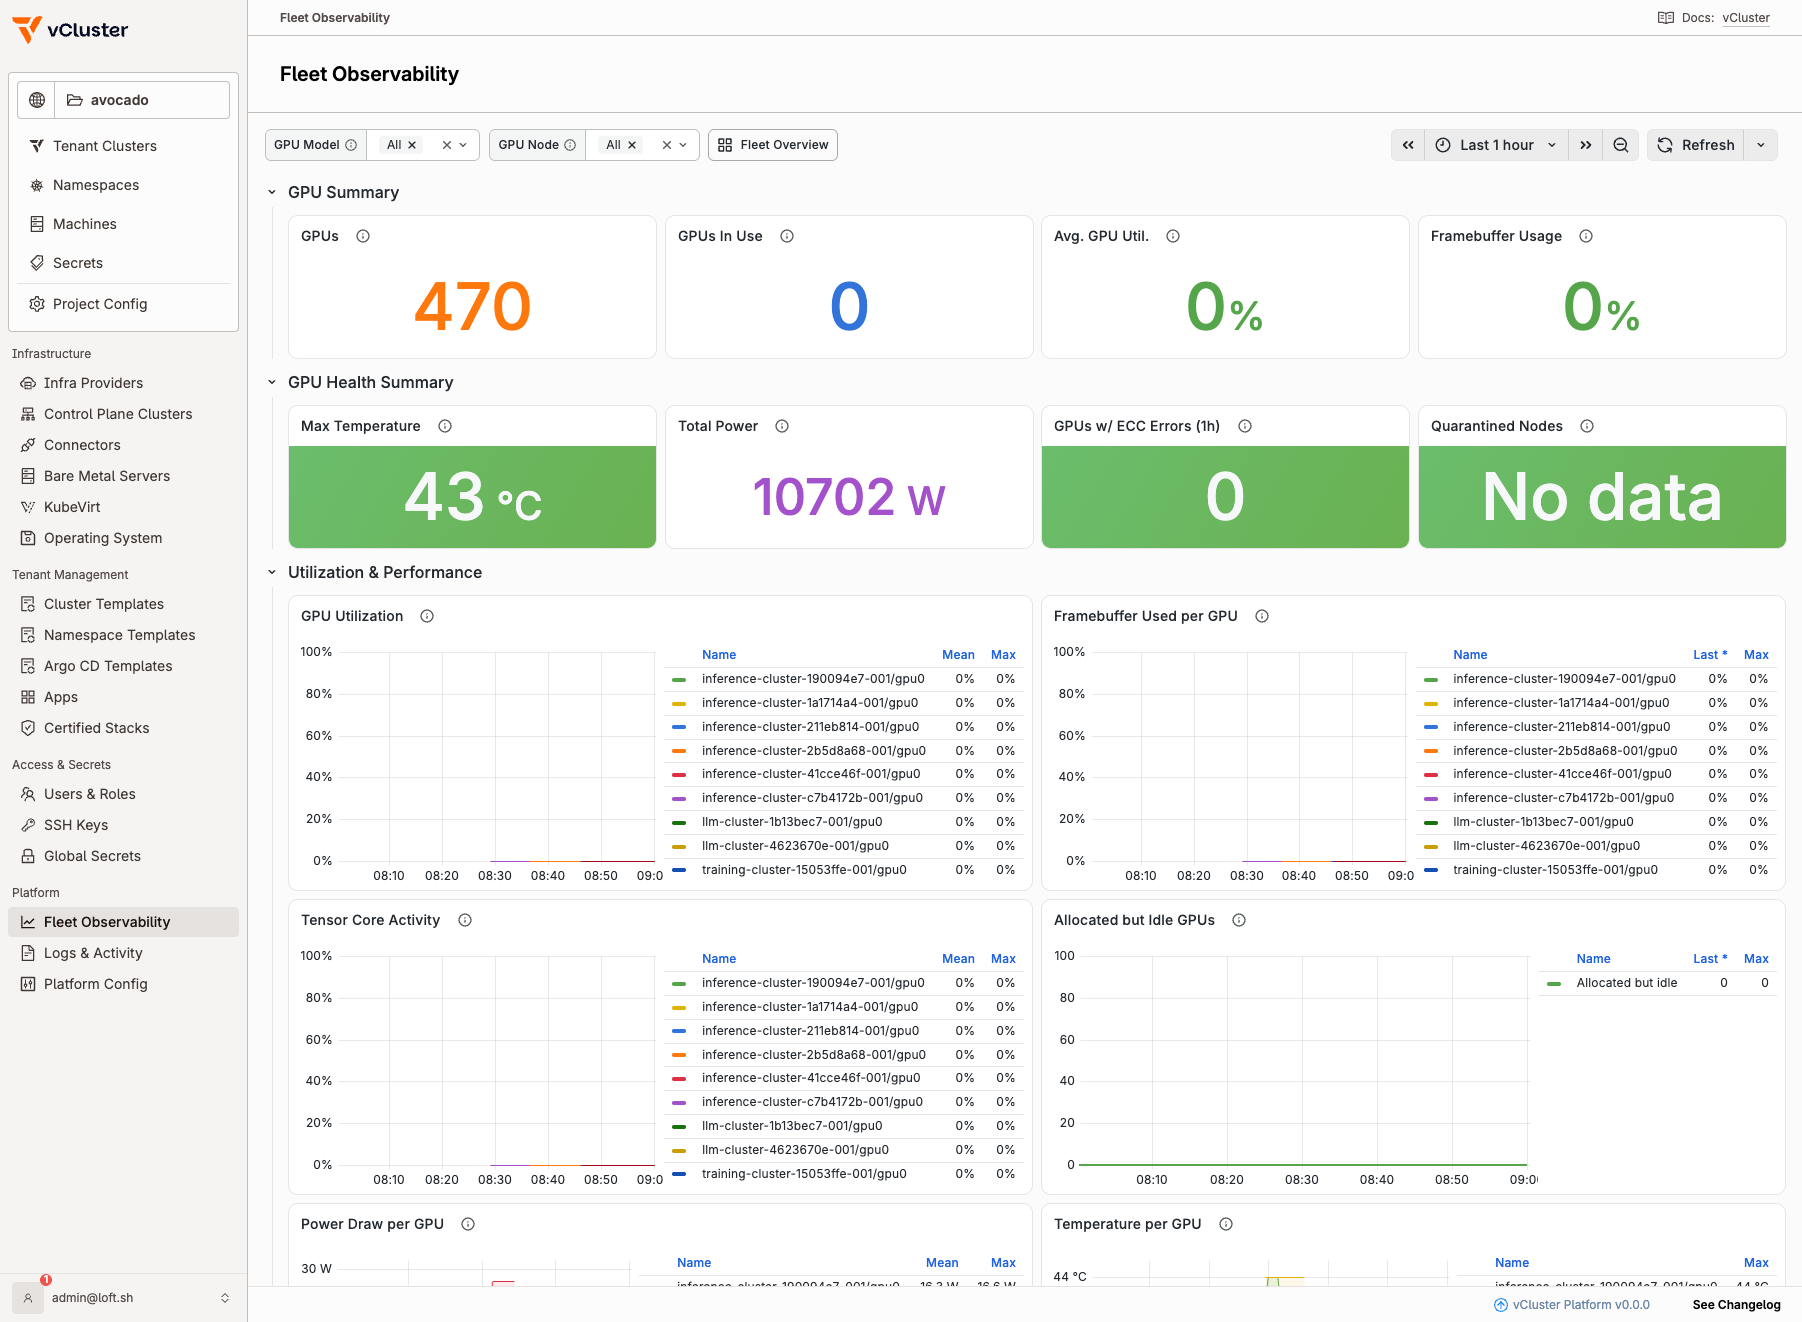Select inference-cluster-41cce46f in Framebuffer legend

[1562, 774]
